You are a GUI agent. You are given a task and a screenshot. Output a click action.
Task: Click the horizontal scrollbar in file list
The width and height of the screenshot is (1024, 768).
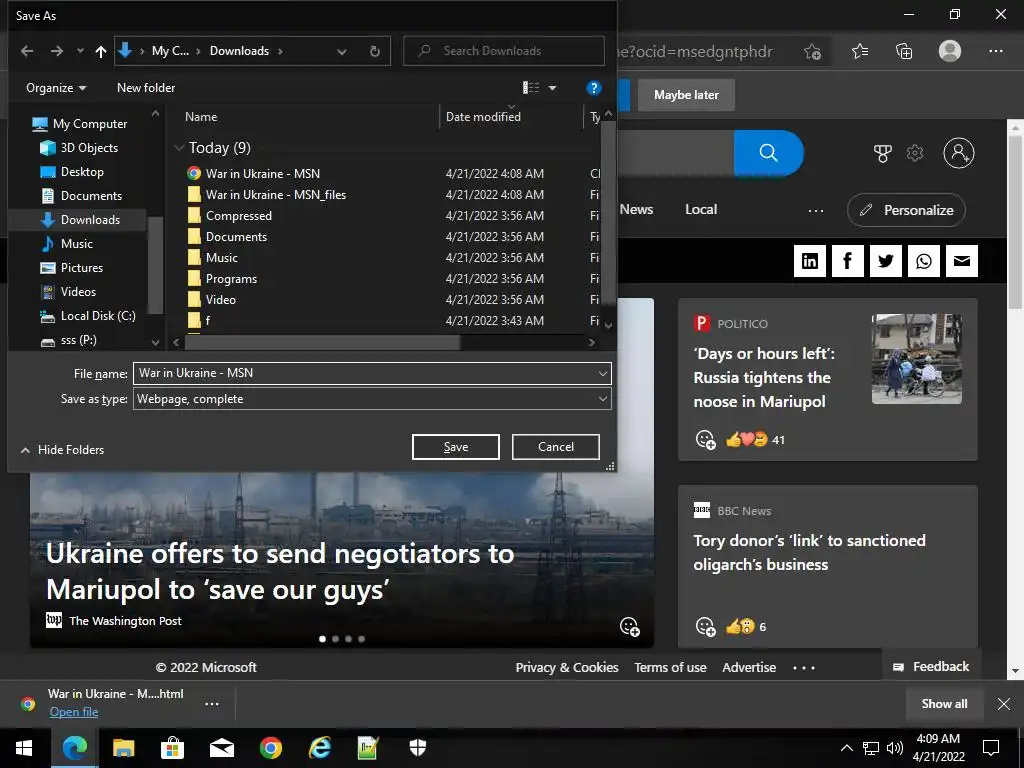click(321, 342)
